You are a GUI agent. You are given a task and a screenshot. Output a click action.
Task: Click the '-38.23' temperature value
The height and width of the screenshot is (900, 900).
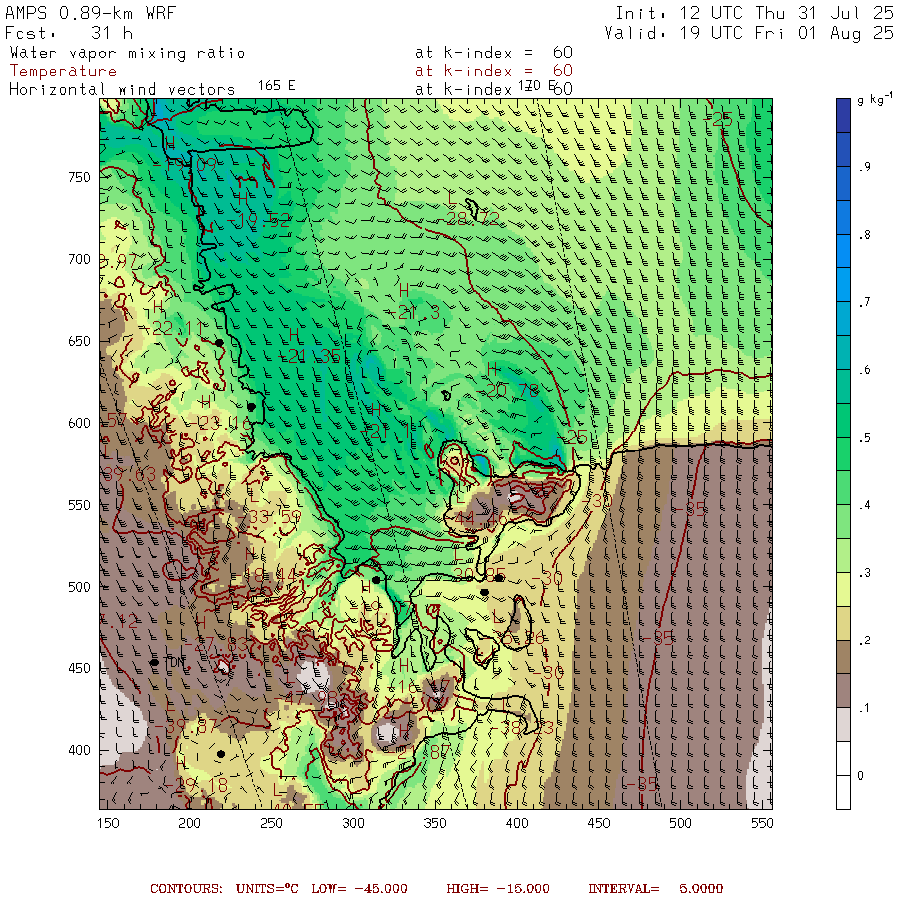pos(521,728)
